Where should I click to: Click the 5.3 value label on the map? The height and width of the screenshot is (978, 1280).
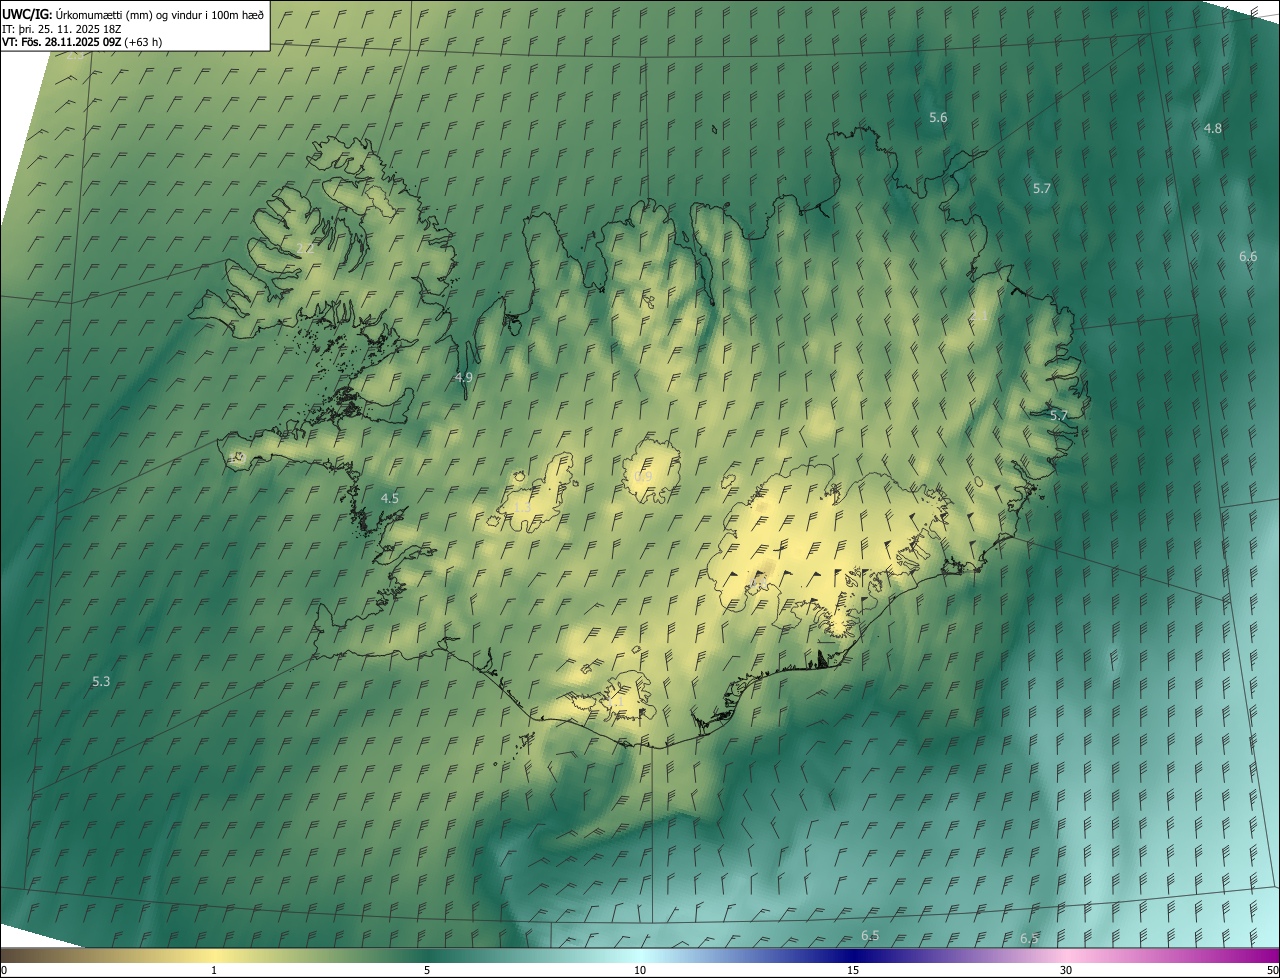point(101,681)
